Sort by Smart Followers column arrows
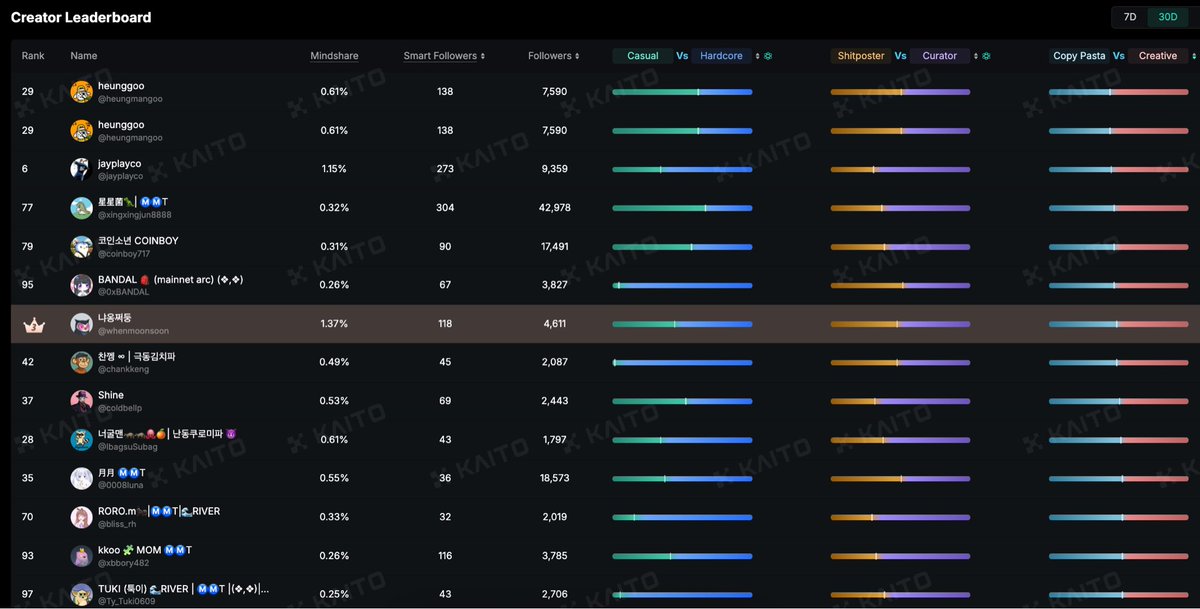This screenshot has height=609, width=1200. (x=483, y=57)
